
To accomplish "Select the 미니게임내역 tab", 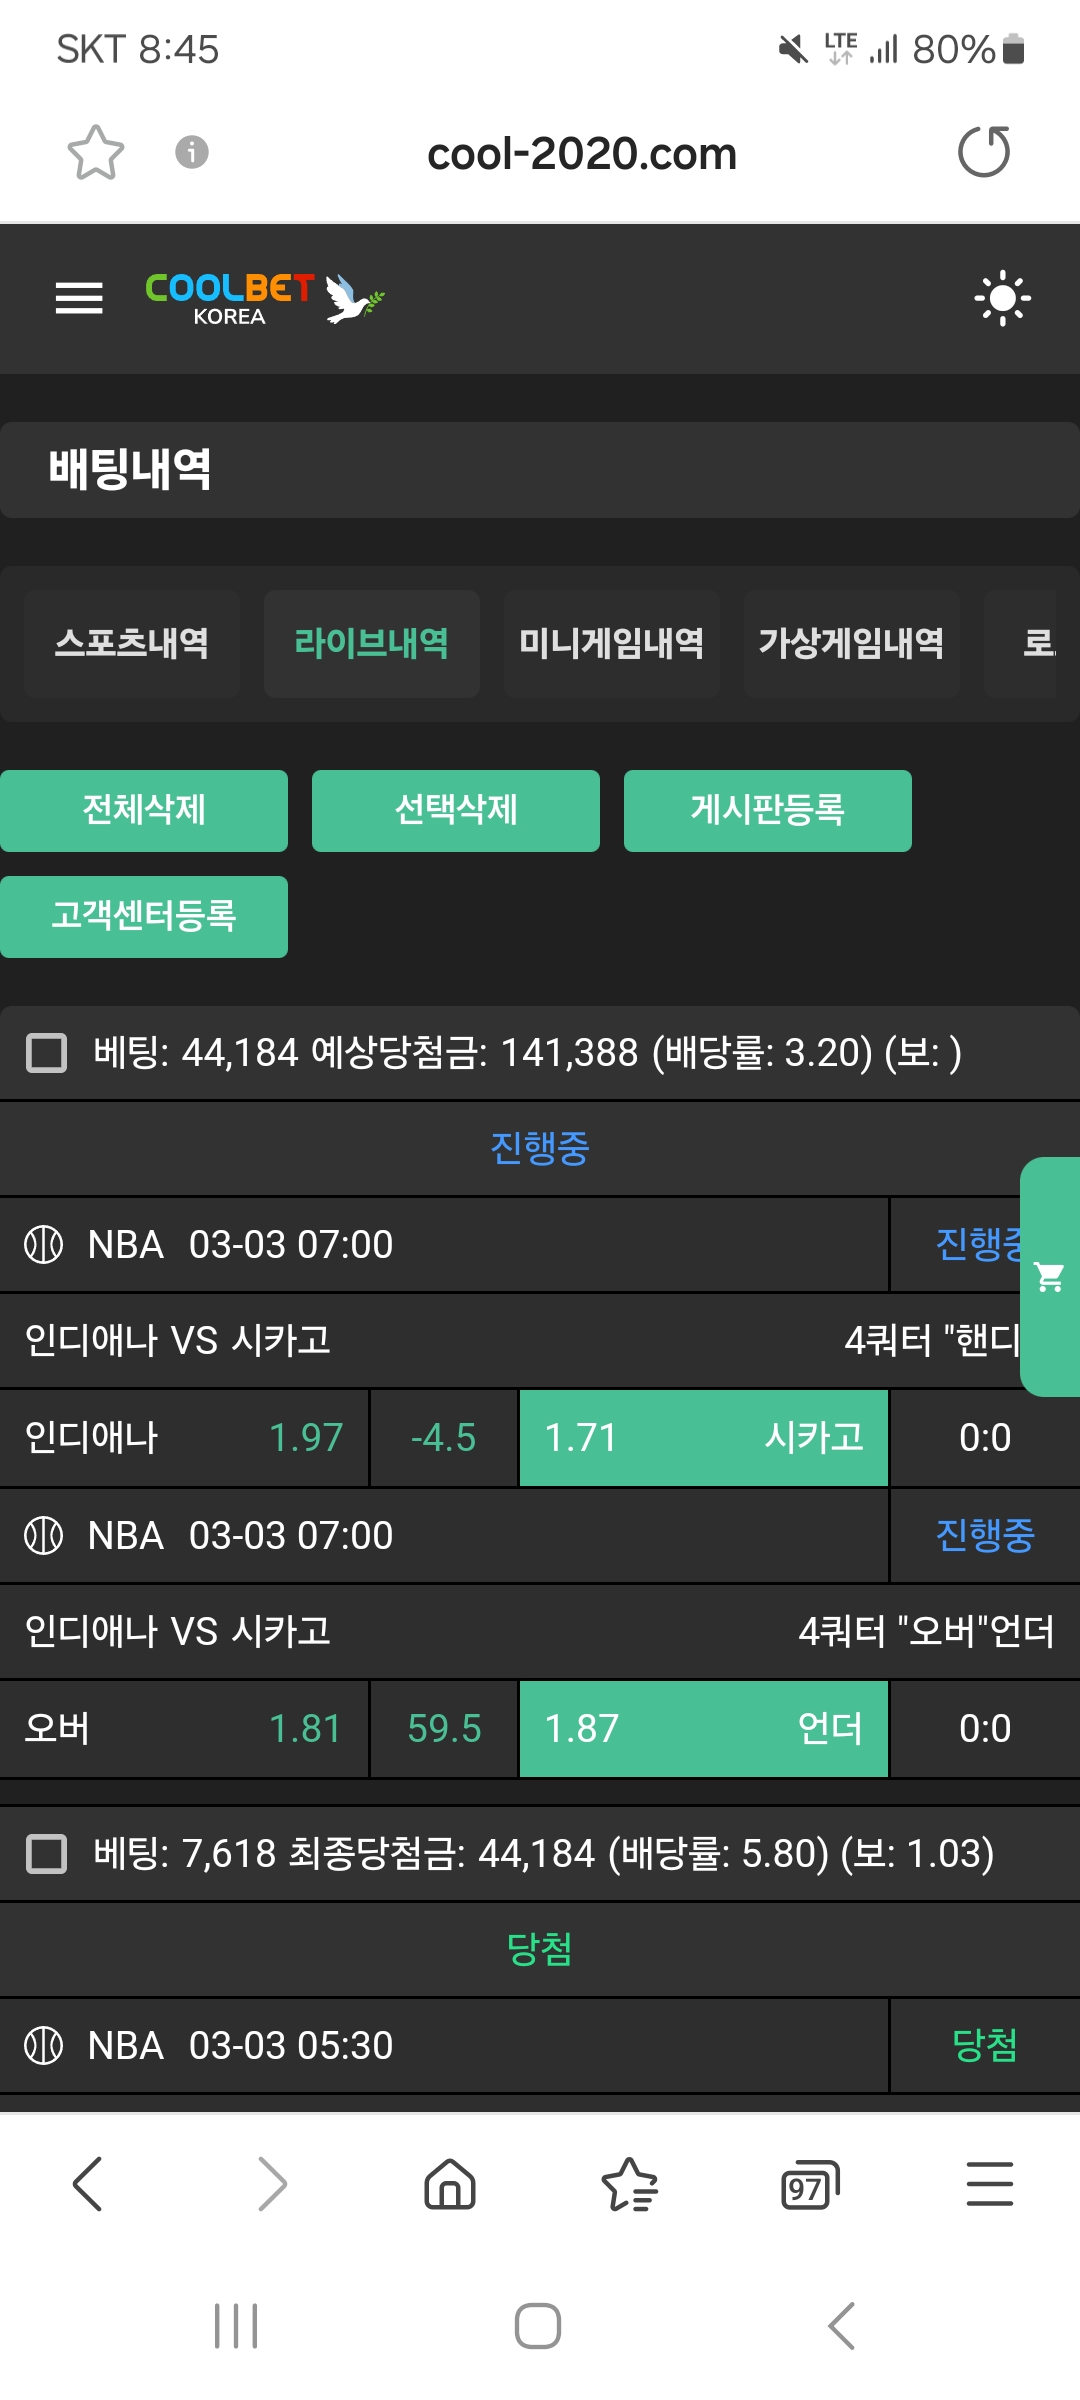I will point(611,643).
